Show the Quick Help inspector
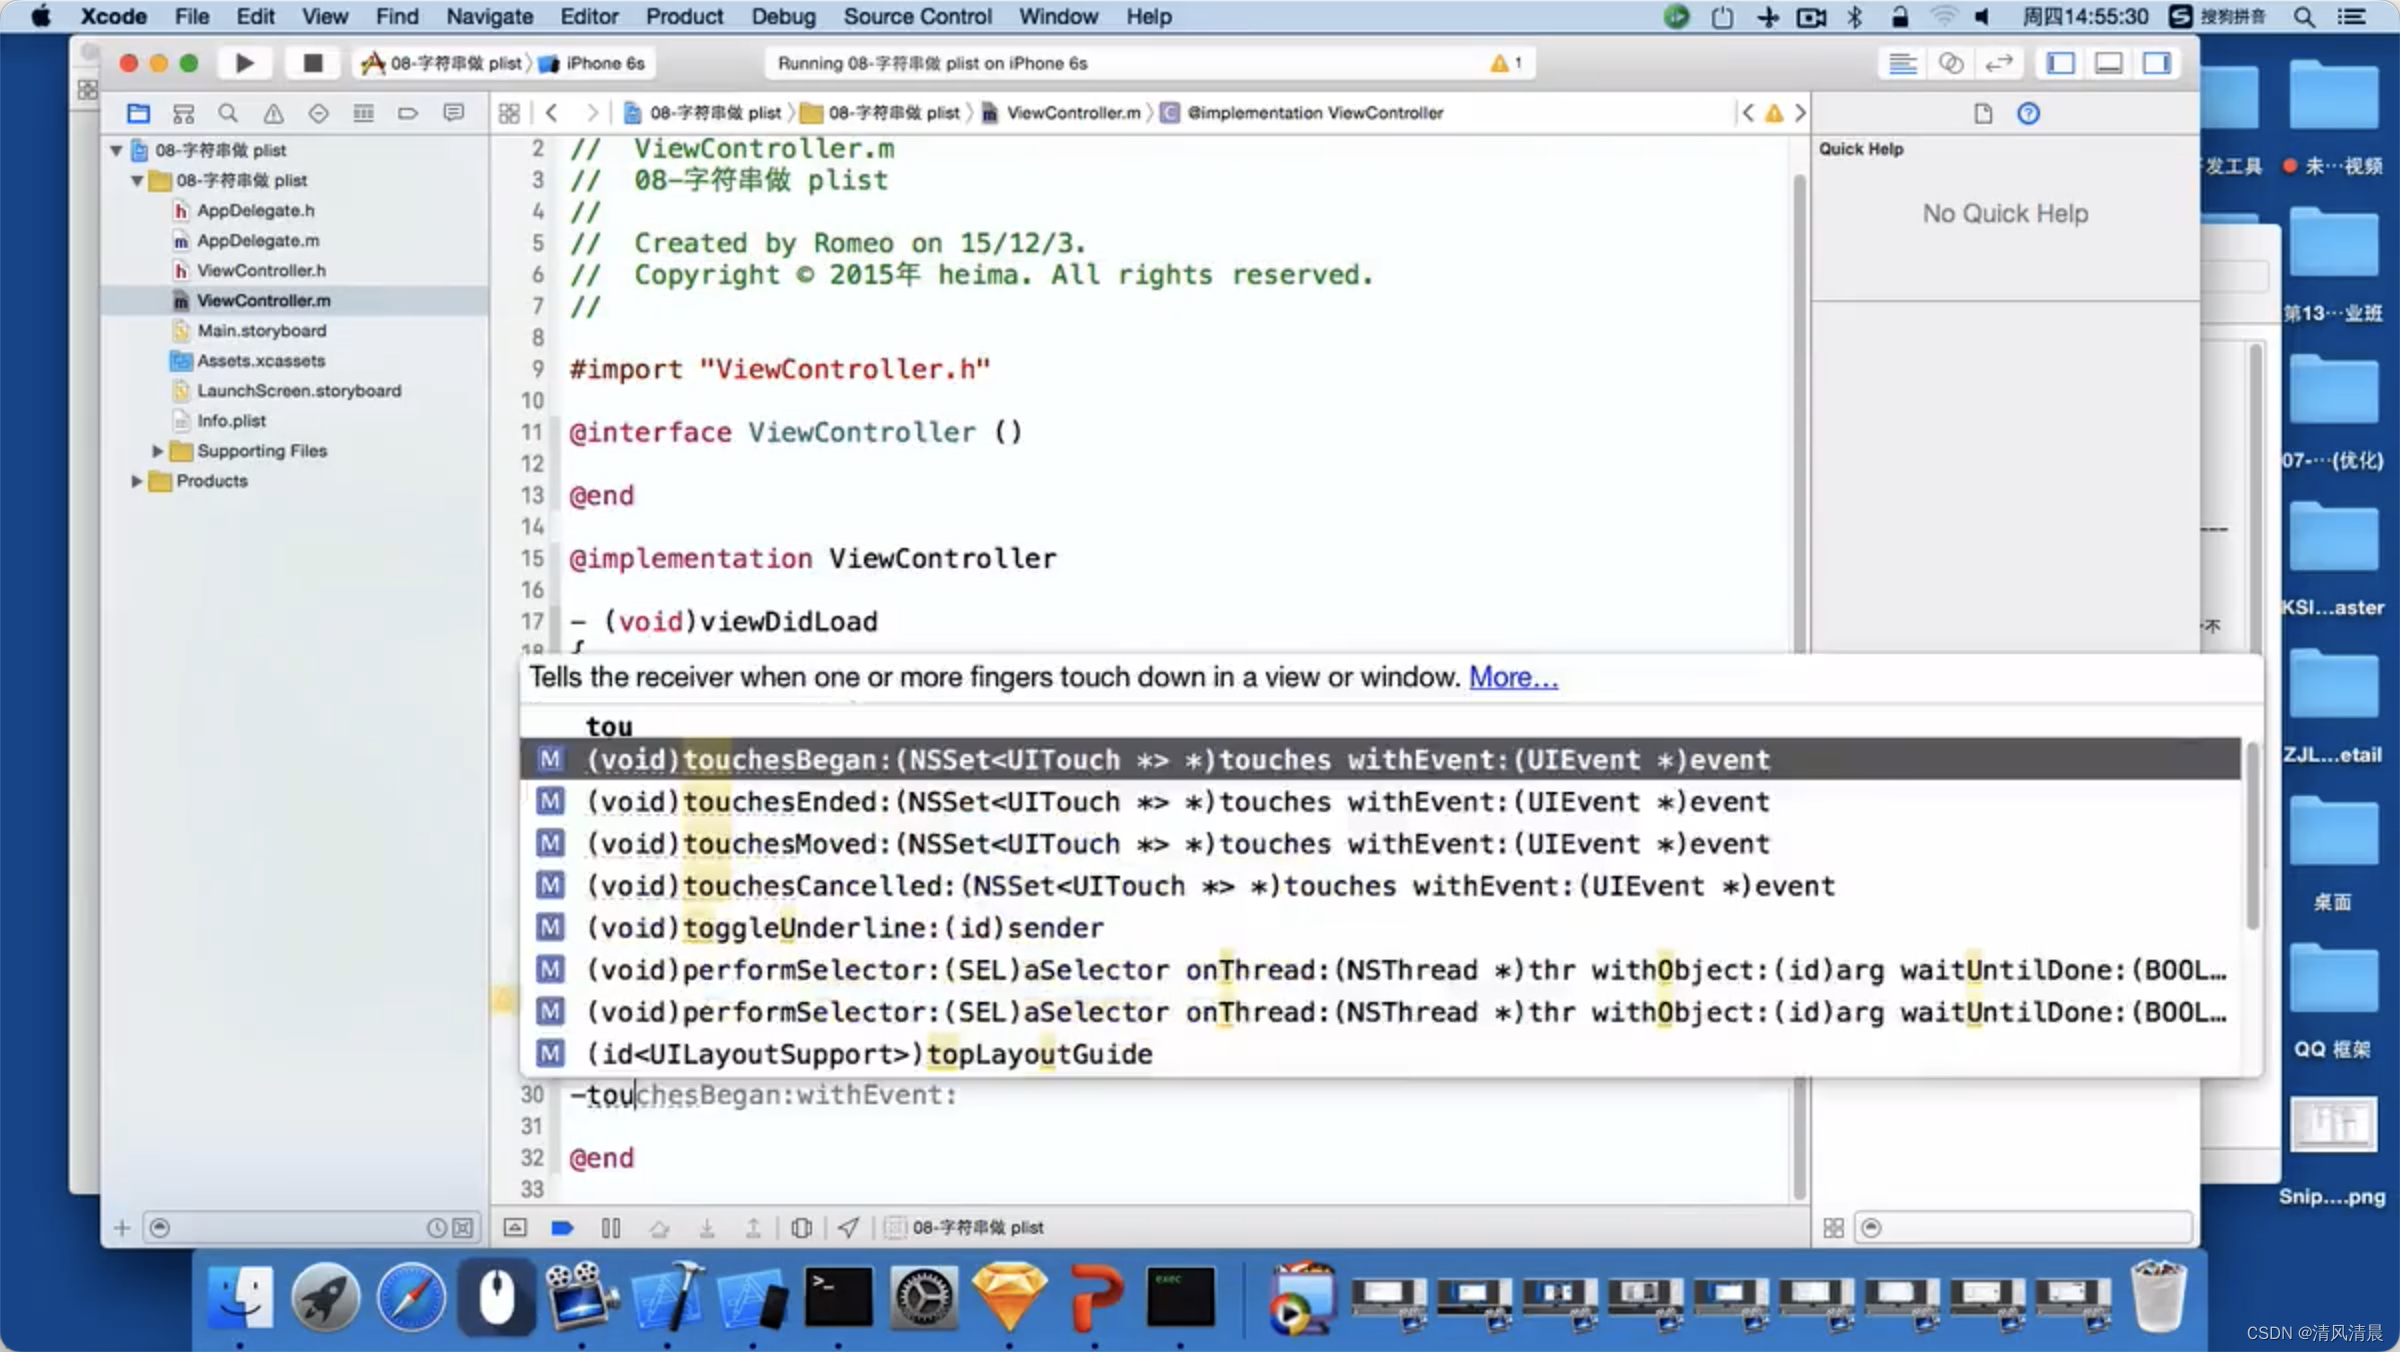2400x1352 pixels. click(x=2028, y=113)
